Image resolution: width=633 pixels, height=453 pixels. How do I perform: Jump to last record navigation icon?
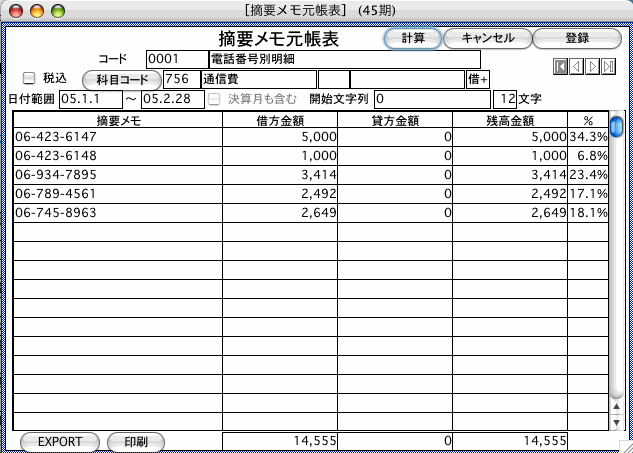[607, 66]
